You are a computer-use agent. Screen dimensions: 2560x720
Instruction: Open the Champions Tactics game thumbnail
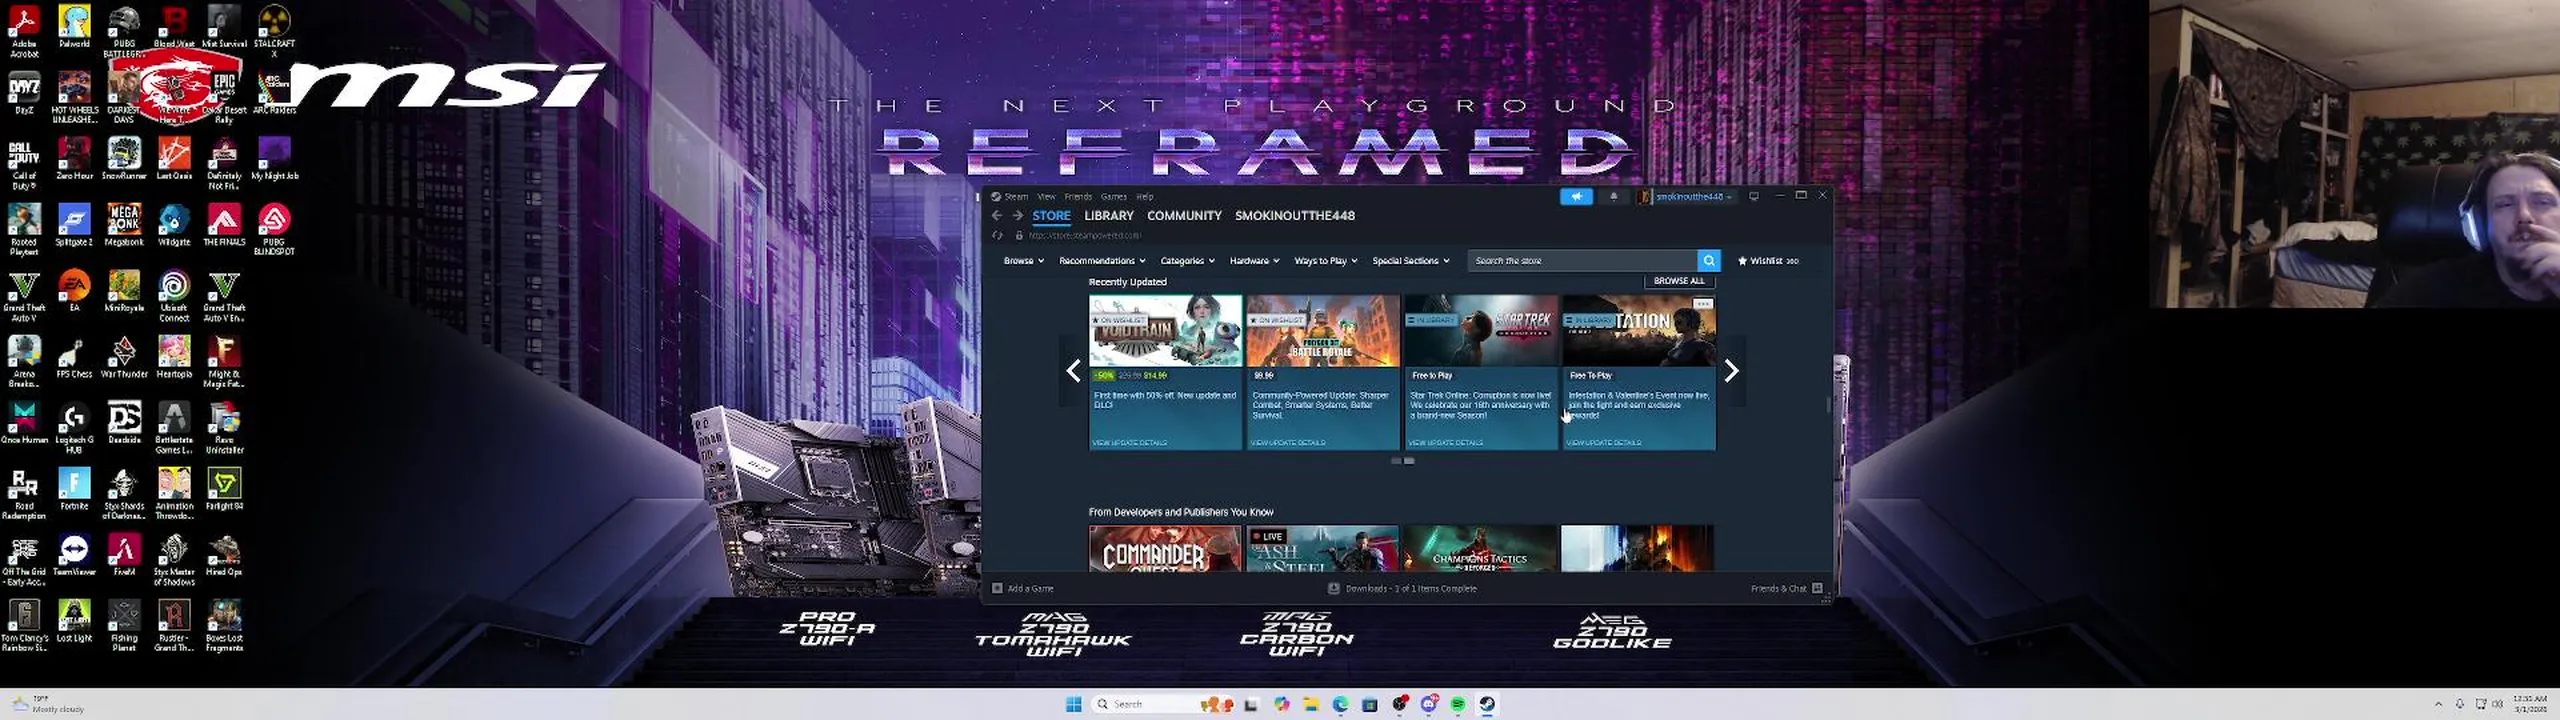pyautogui.click(x=1480, y=549)
